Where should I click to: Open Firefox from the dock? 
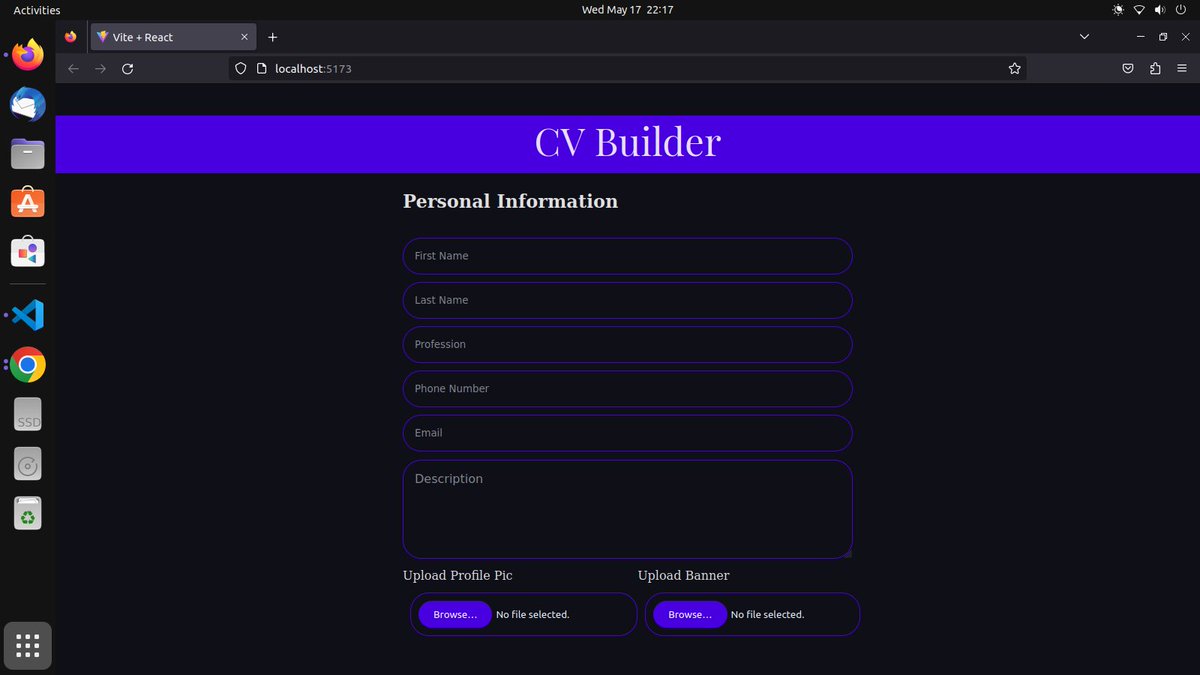pos(28,54)
